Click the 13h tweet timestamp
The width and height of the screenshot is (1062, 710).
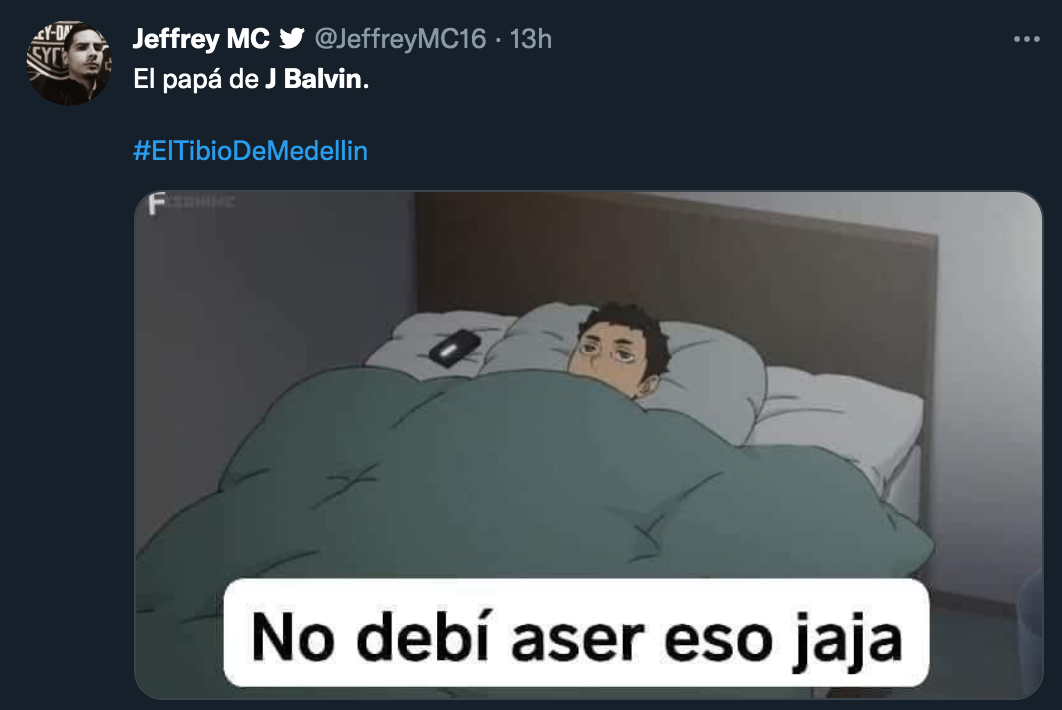(x=530, y=39)
